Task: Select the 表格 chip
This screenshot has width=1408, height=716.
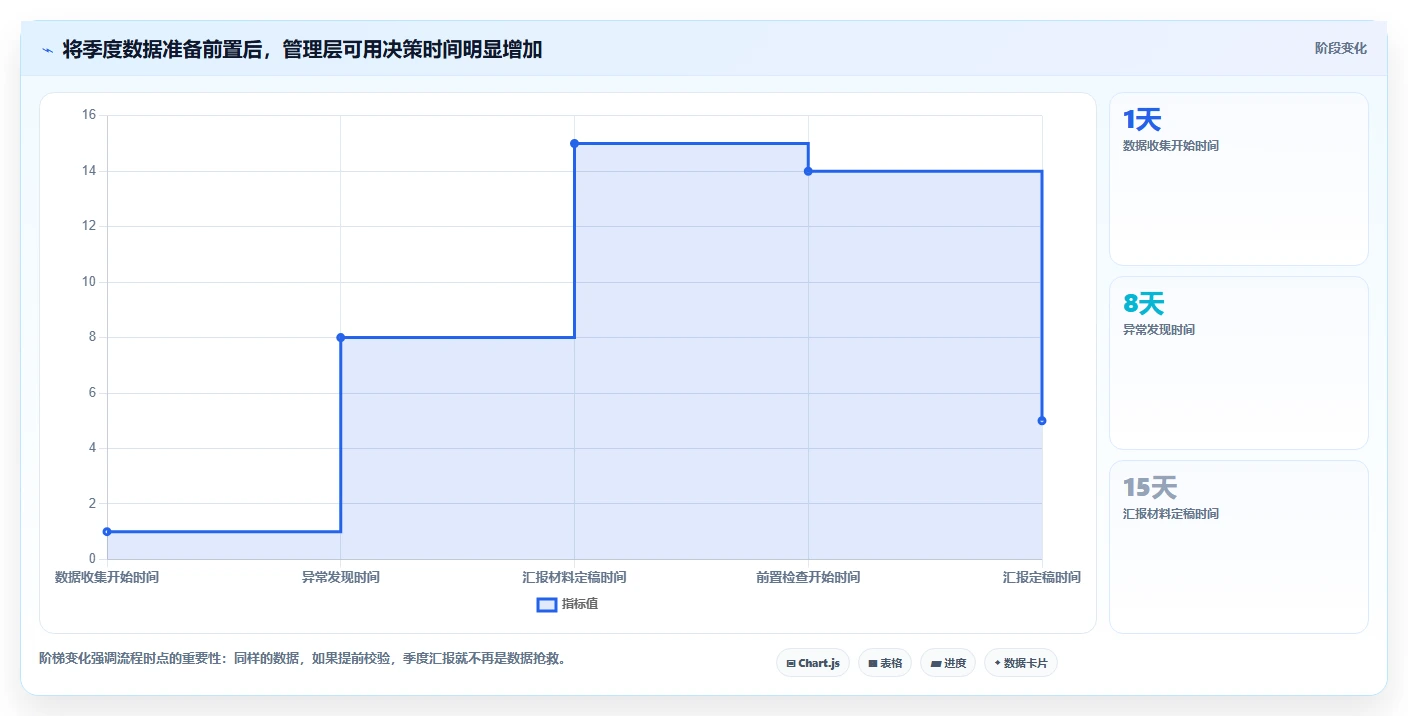Action: 885,663
